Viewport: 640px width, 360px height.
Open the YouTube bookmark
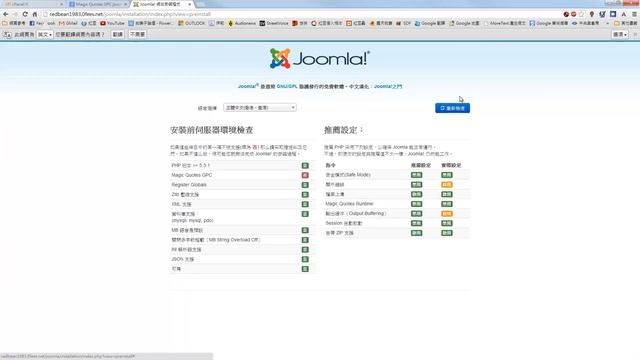click(112, 23)
